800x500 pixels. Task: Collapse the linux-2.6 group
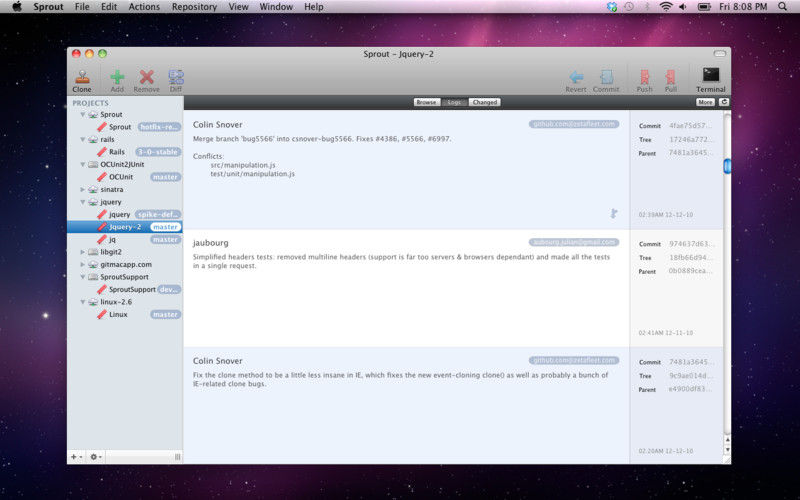(x=83, y=302)
